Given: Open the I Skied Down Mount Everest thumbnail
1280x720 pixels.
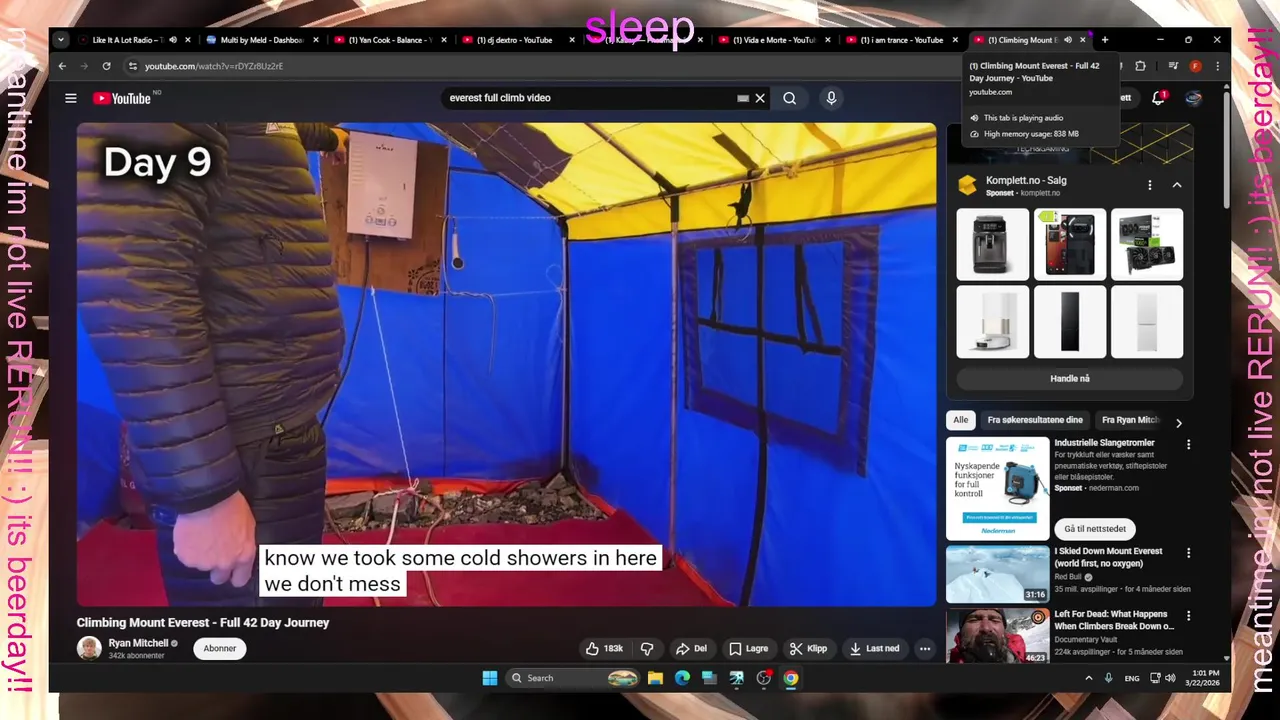Looking at the screenshot, I should [998, 574].
